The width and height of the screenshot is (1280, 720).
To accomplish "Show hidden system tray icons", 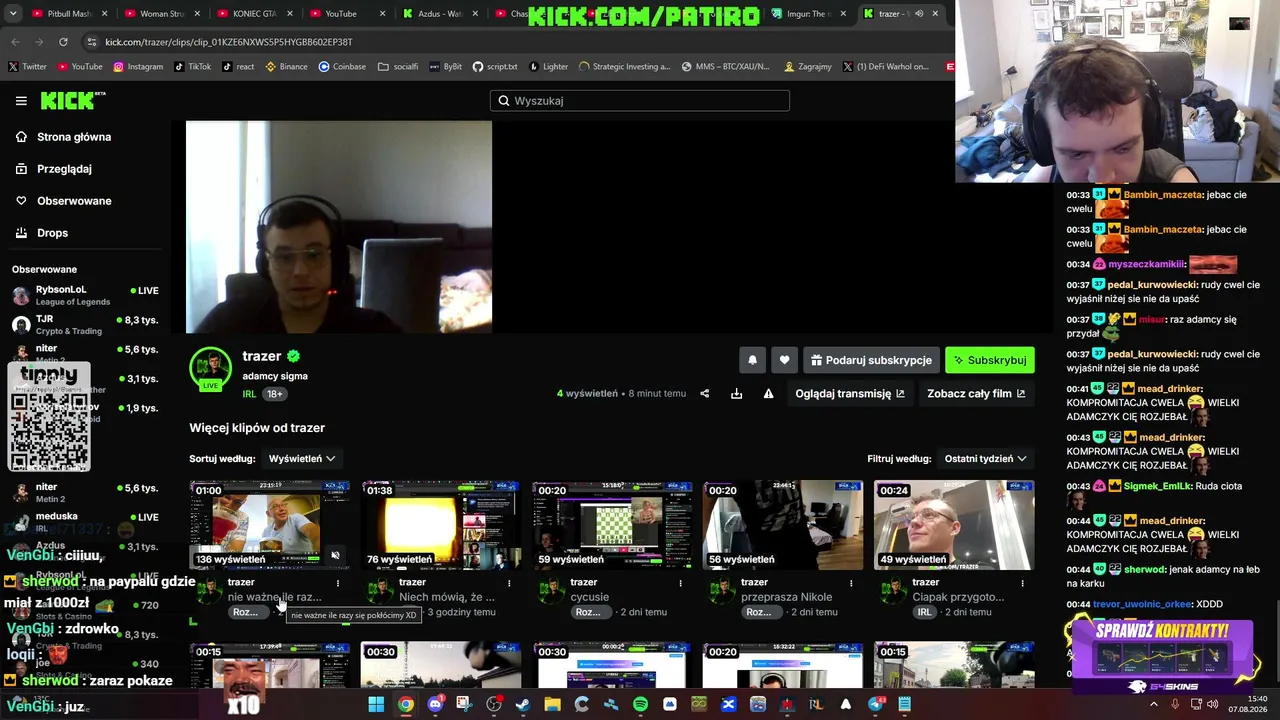I will tap(1153, 704).
